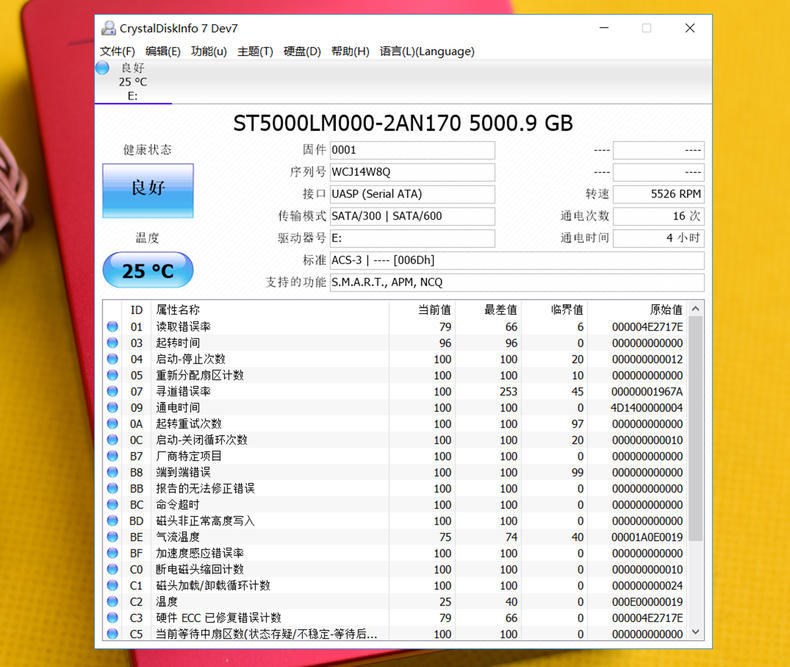Screen dimensions: 790x667
Task: Click status orb for attribute B7 厂商特定项目
Action: [x=112, y=456]
